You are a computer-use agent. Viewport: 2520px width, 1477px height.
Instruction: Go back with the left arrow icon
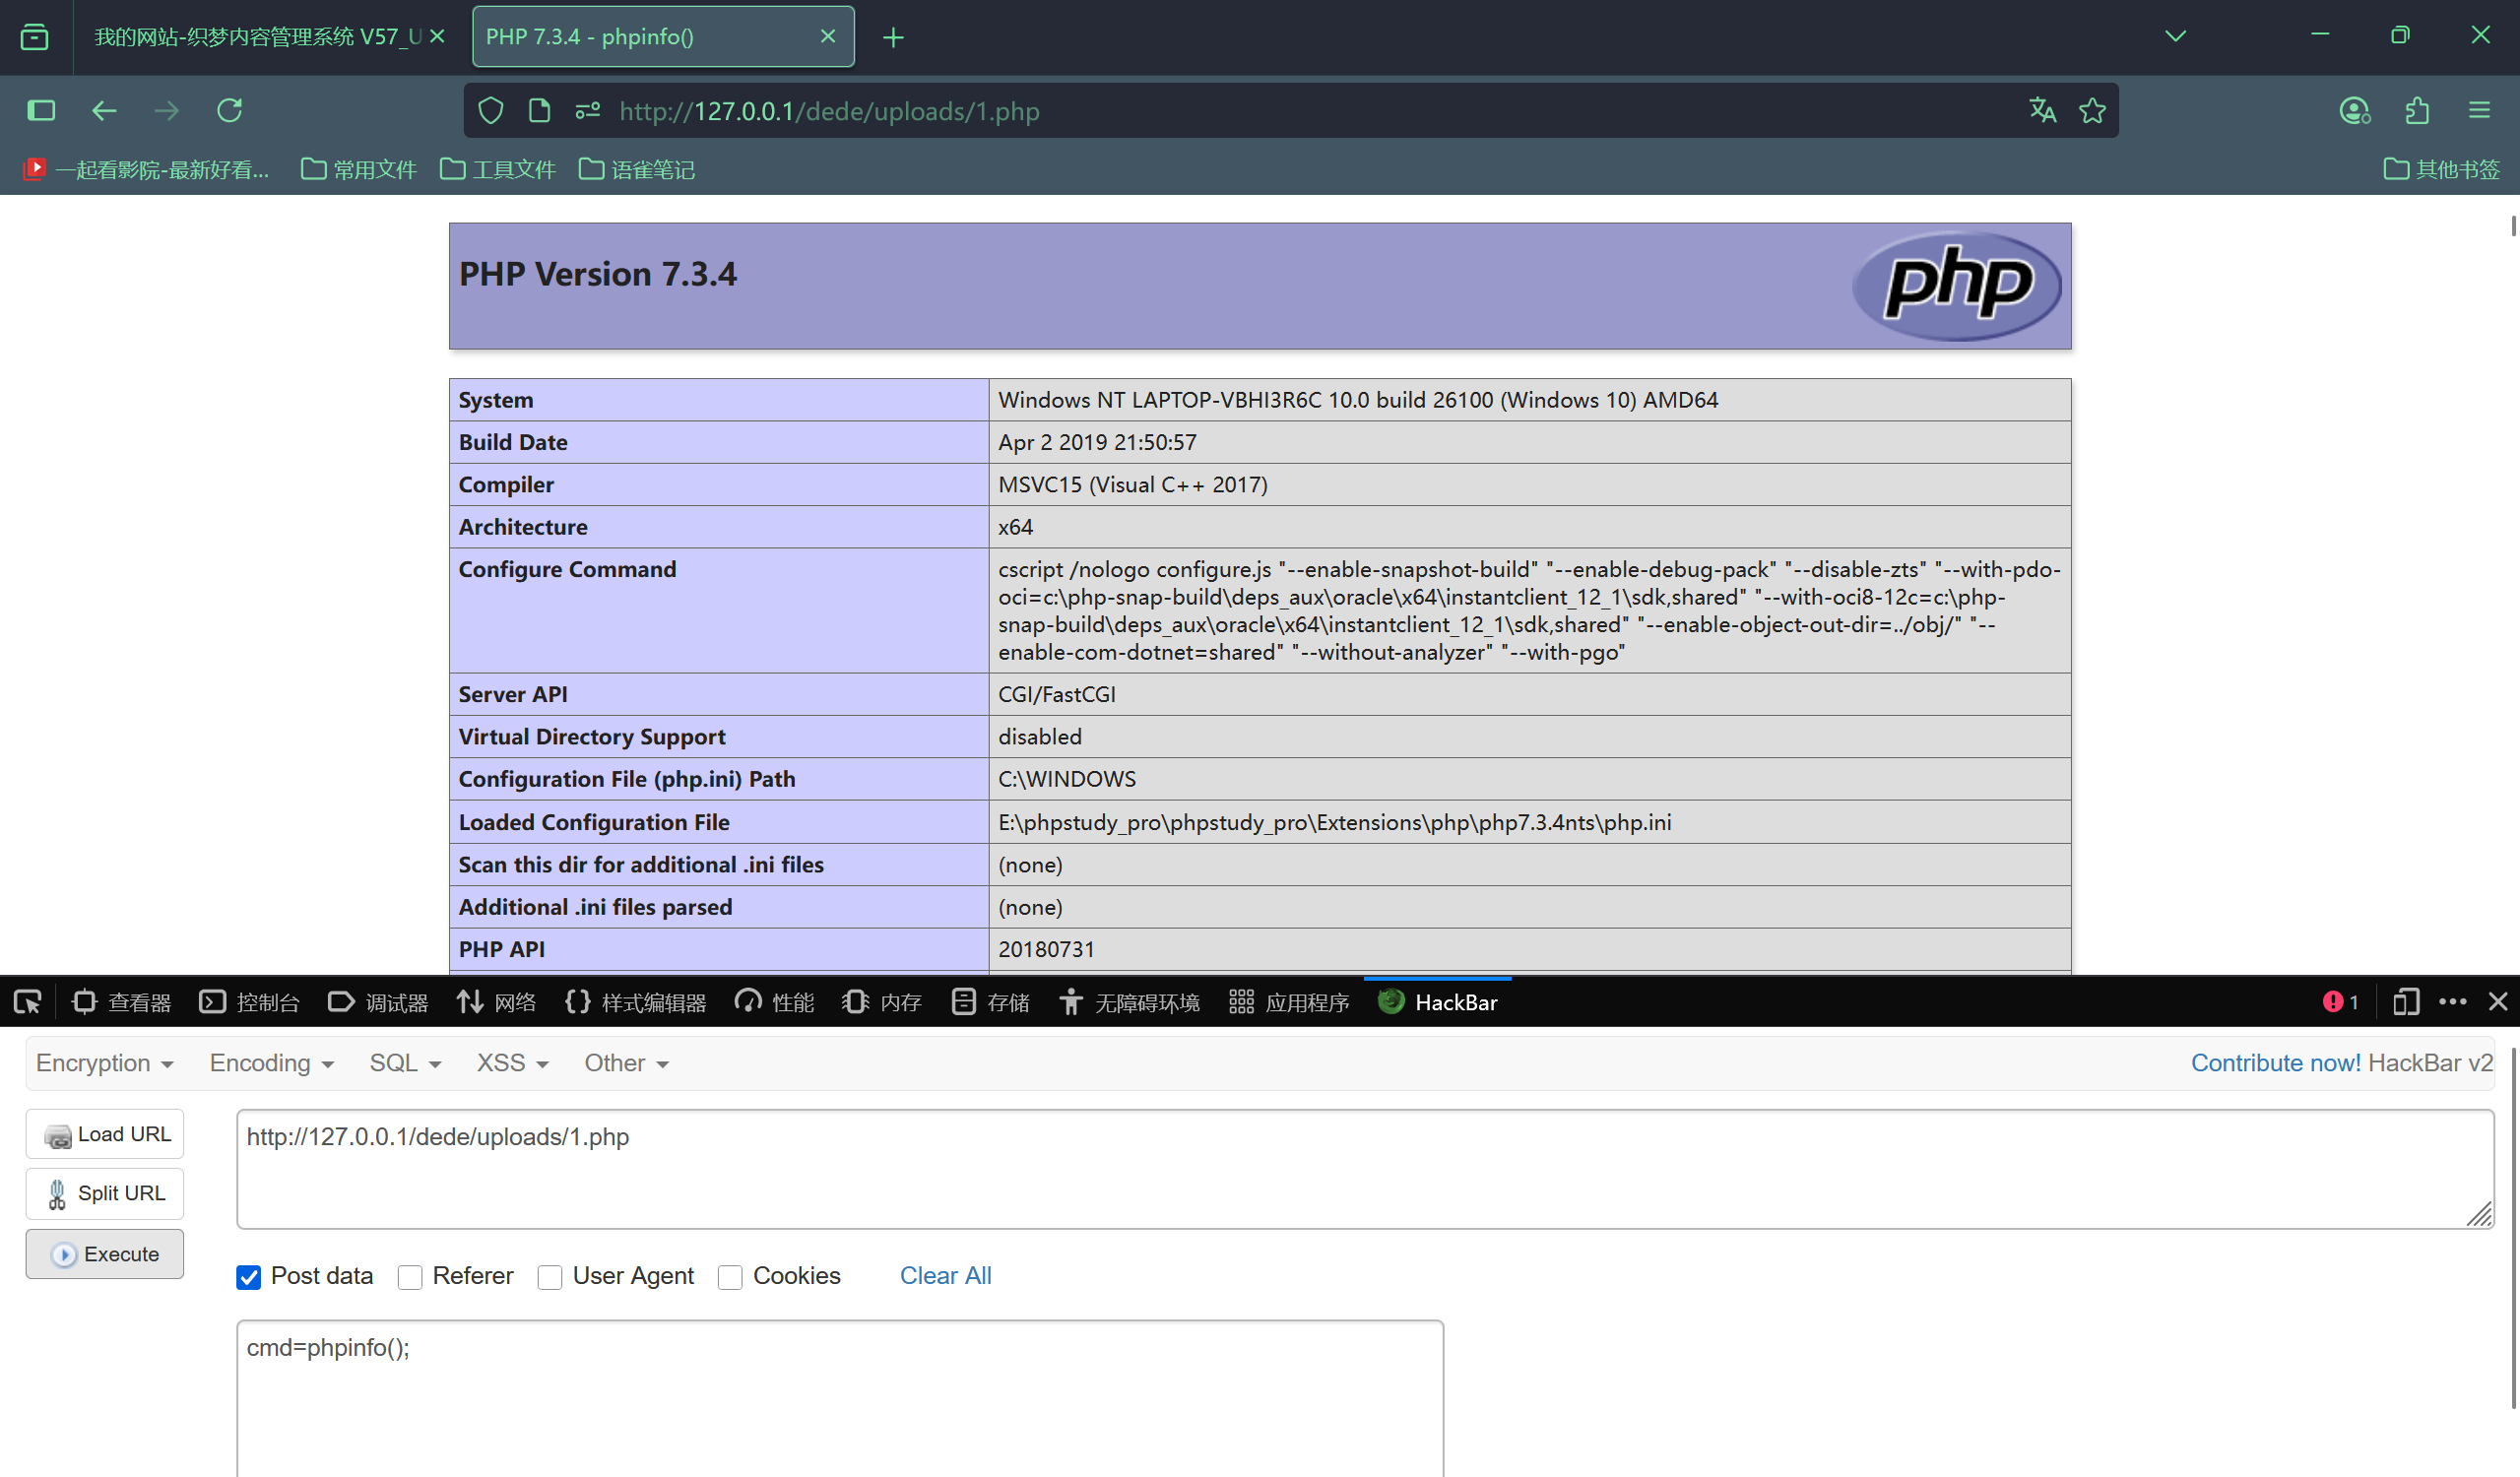point(104,110)
